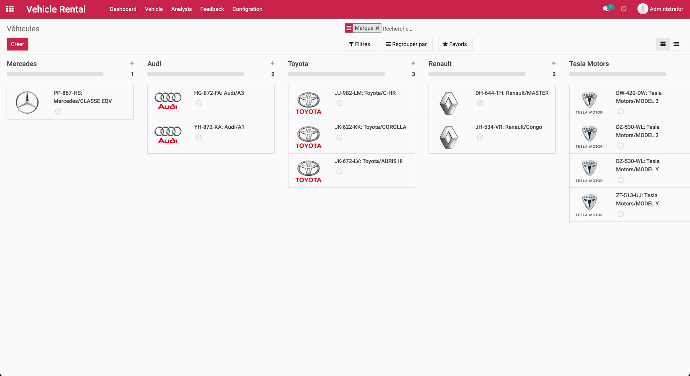Click the Véhicules breadcrumb title
Screen dimensions: 690x376
click(23, 29)
